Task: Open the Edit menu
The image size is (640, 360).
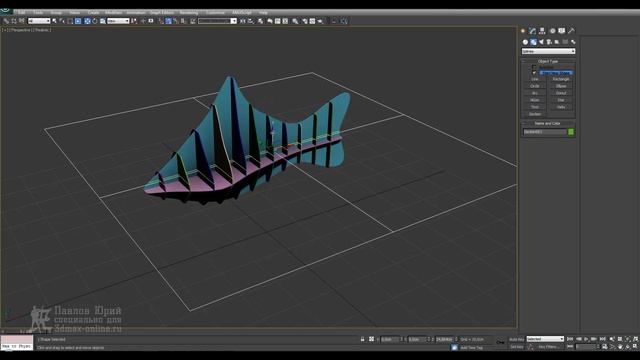Action: [22, 13]
